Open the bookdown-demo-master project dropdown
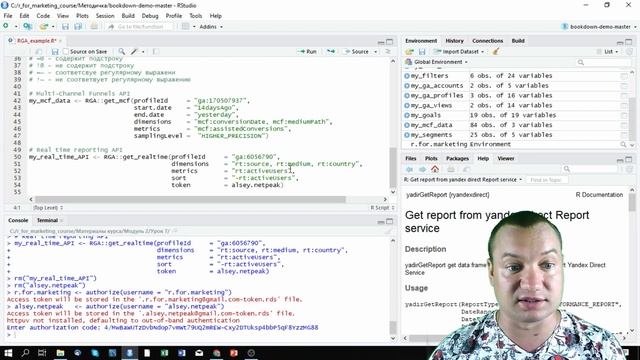 click(599, 27)
